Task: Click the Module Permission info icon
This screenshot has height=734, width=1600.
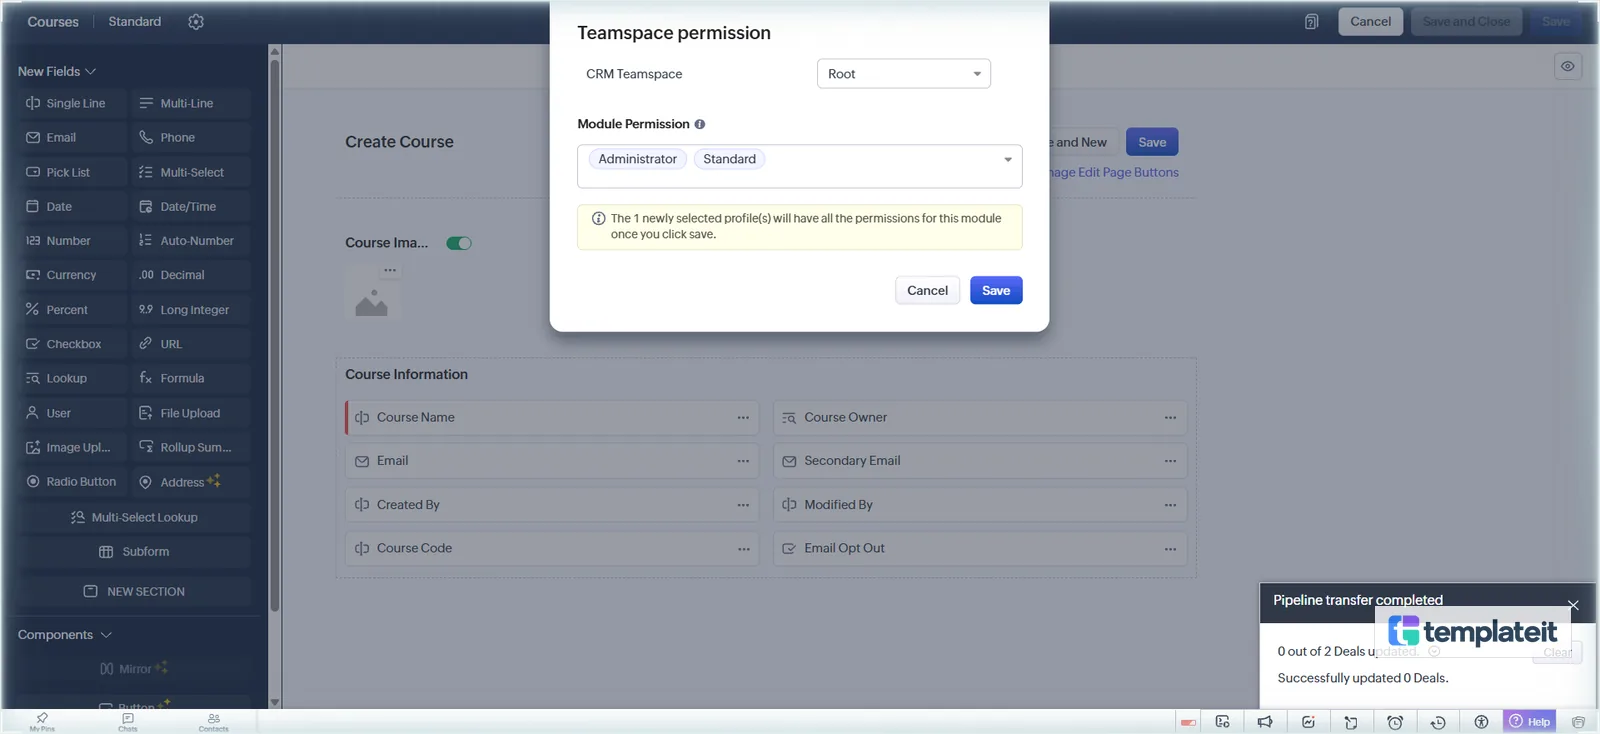Action: click(700, 124)
